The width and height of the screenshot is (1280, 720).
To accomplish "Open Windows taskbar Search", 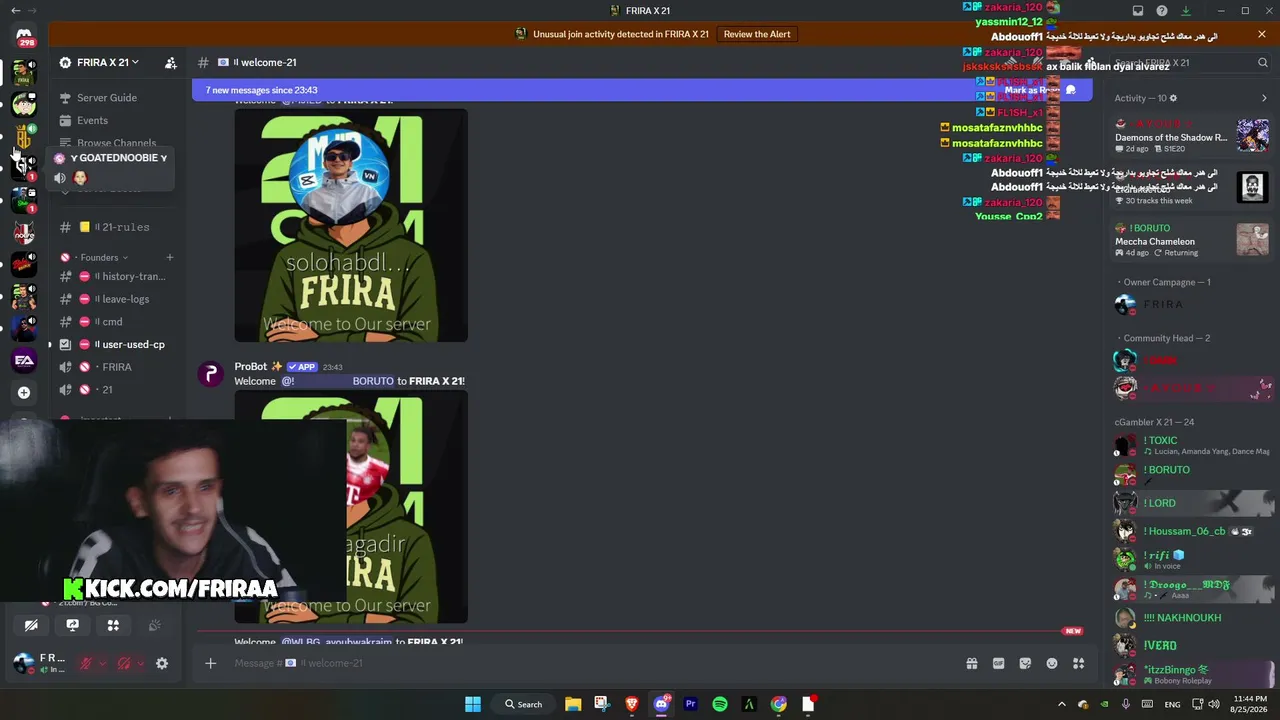I will pyautogui.click(x=523, y=704).
